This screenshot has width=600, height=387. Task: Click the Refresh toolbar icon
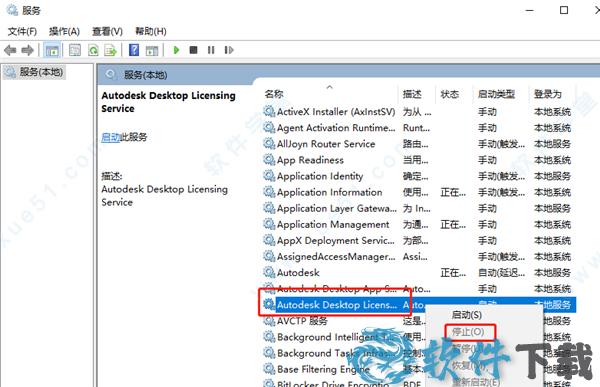coord(93,50)
